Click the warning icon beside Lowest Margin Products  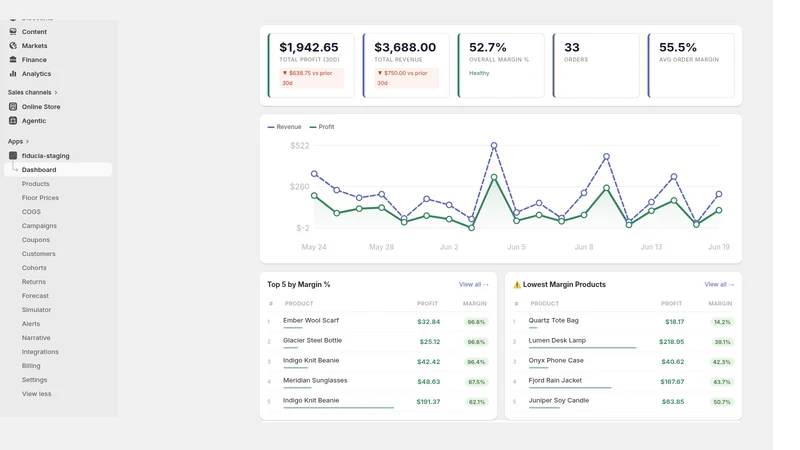click(517, 285)
